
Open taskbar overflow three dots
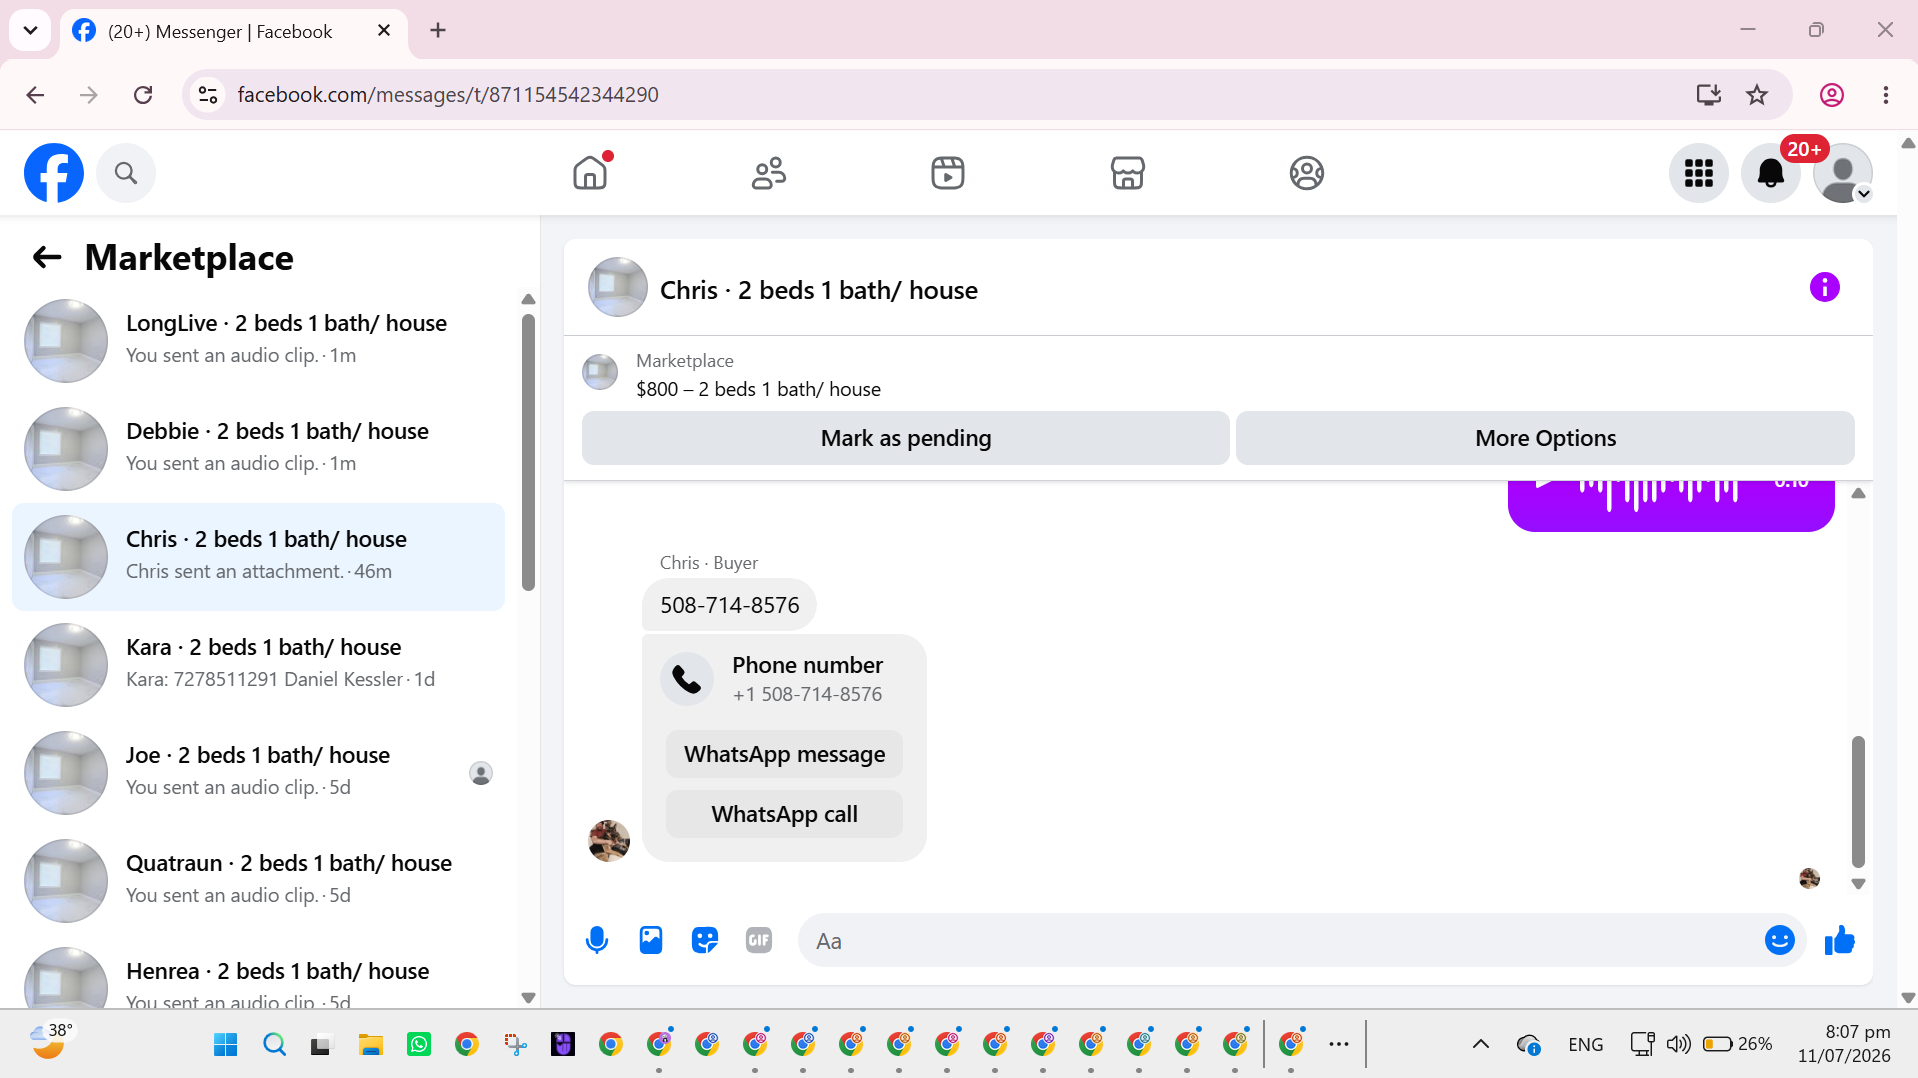[1339, 1045]
